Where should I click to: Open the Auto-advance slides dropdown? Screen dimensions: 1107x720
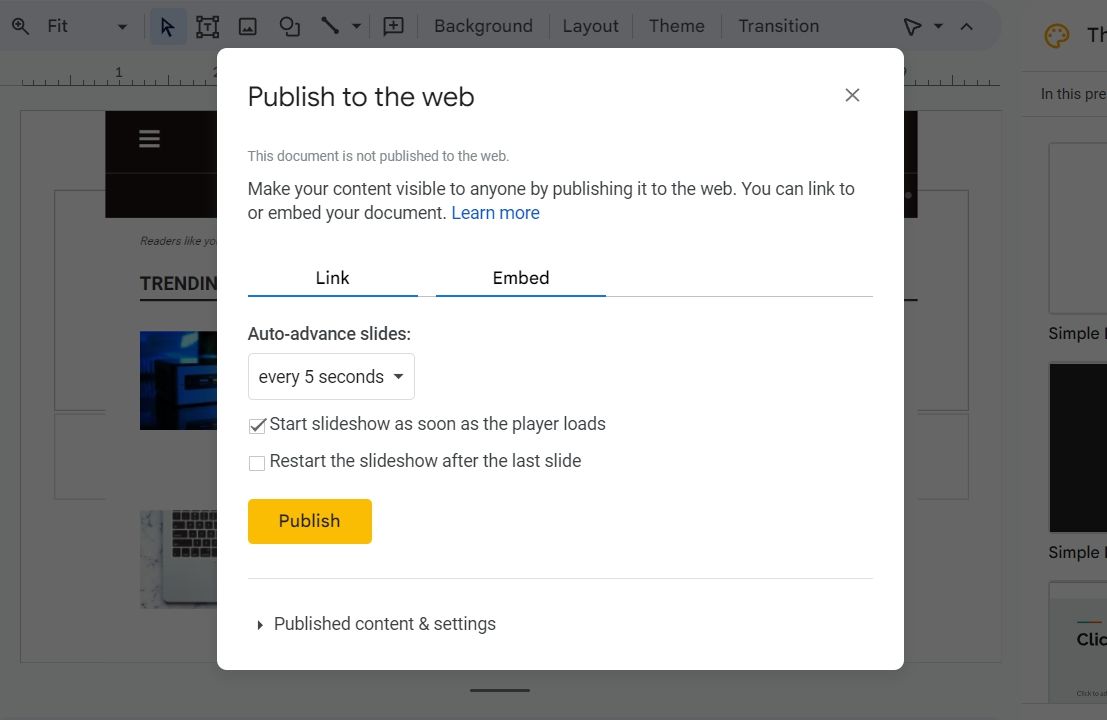coord(331,377)
